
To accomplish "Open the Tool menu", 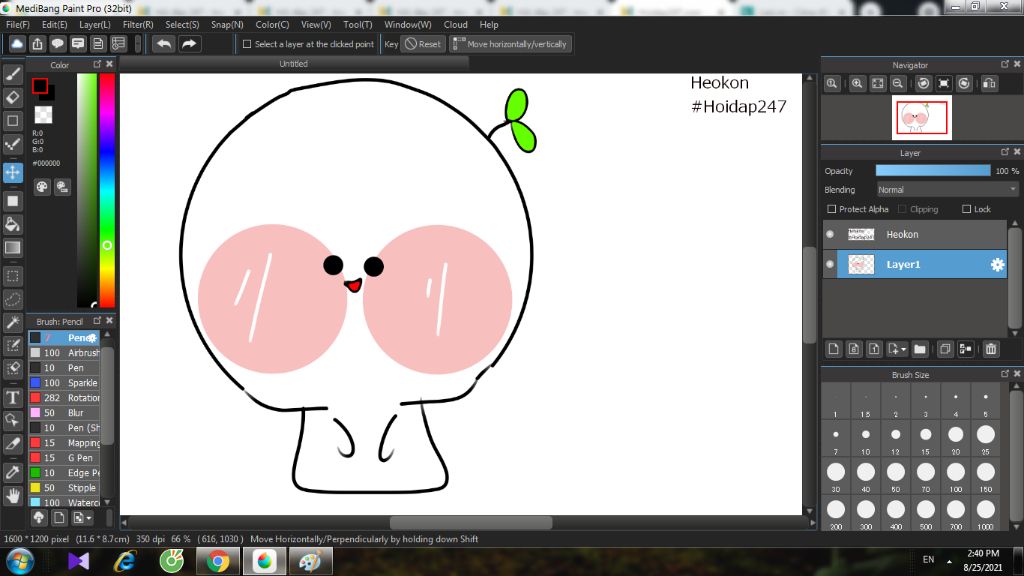I will [358, 24].
